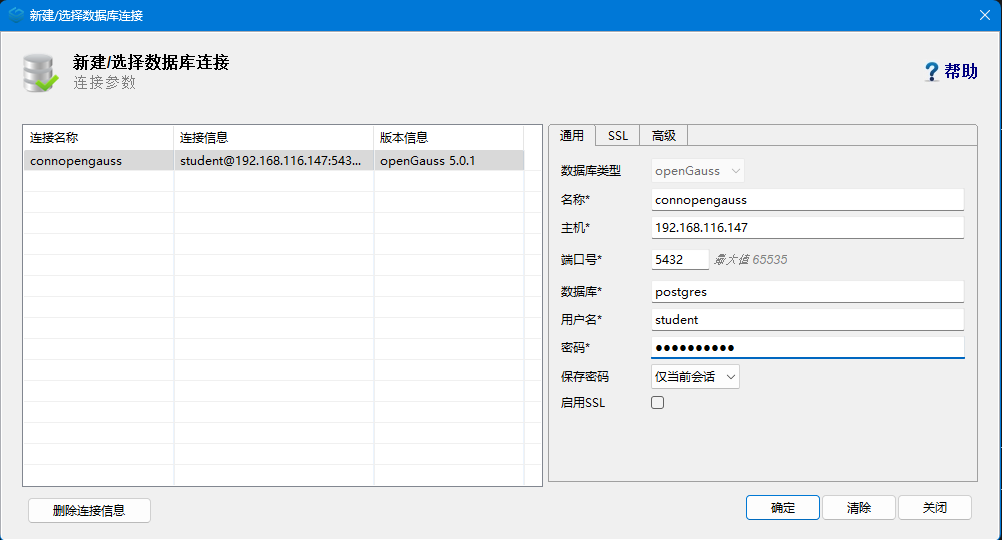Click the 清除 button
The image size is (1002, 540).
[x=859, y=507]
